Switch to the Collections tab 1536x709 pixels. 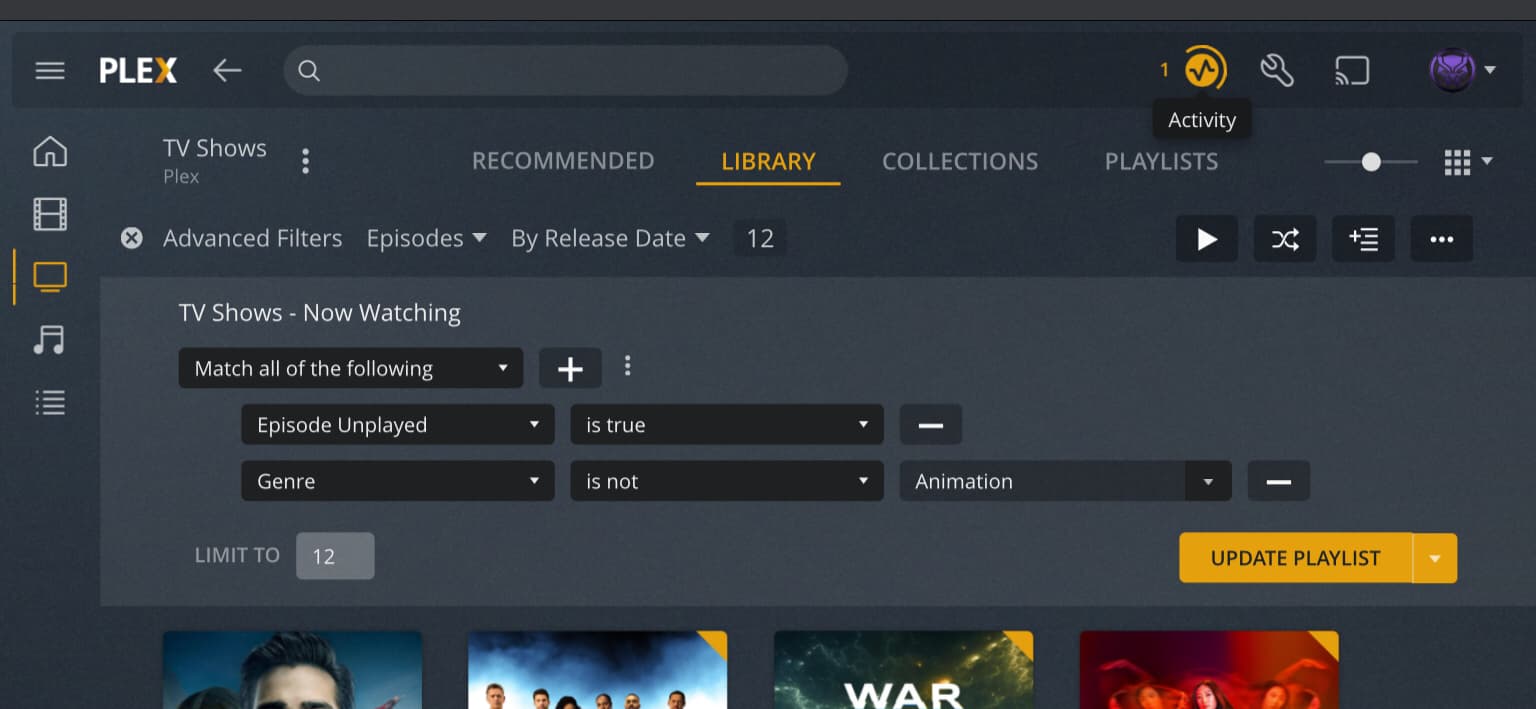(x=960, y=161)
